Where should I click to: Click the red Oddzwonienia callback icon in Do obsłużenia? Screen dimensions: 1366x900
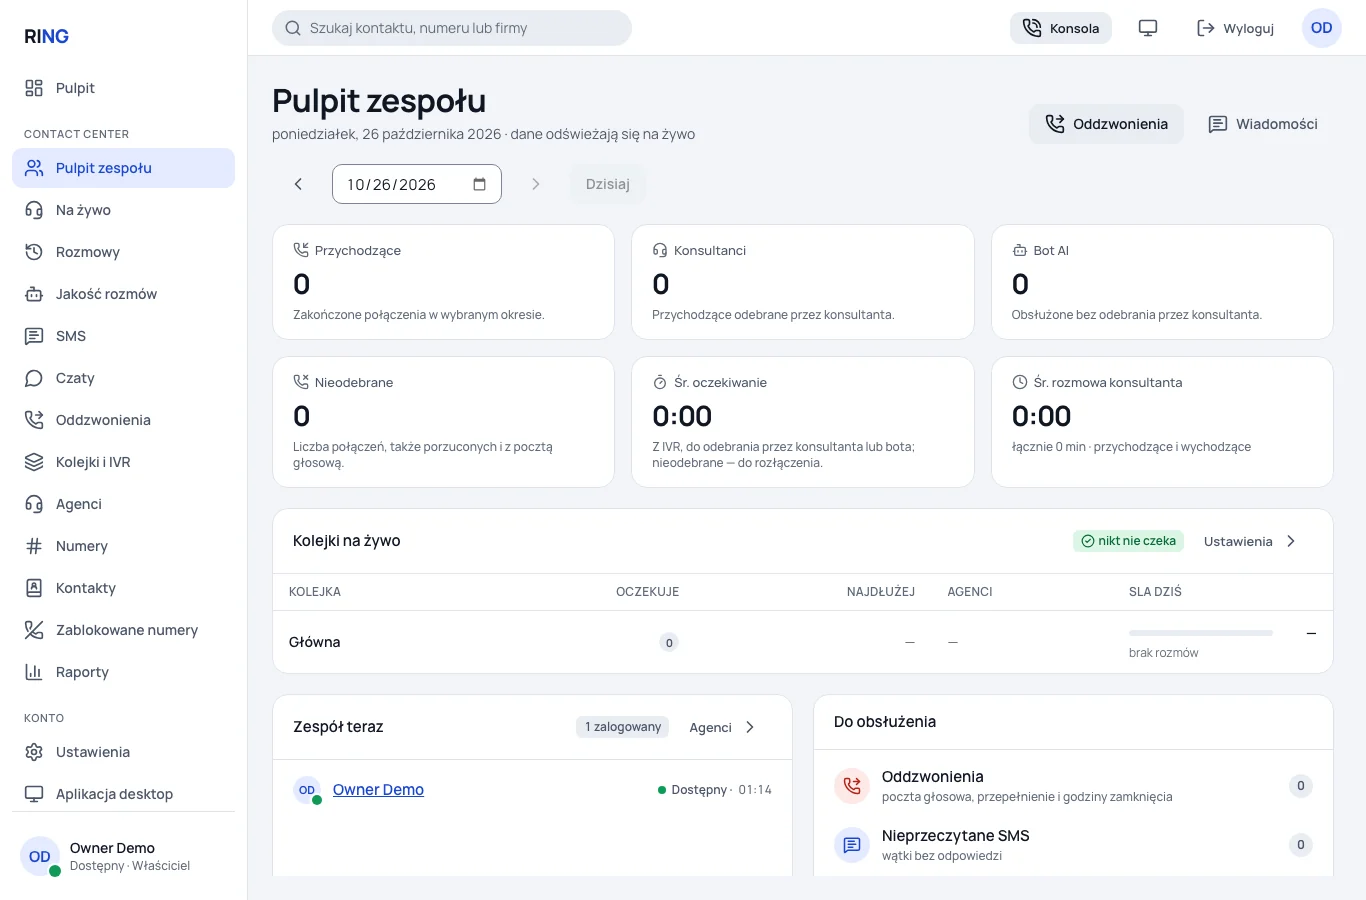[x=852, y=786]
